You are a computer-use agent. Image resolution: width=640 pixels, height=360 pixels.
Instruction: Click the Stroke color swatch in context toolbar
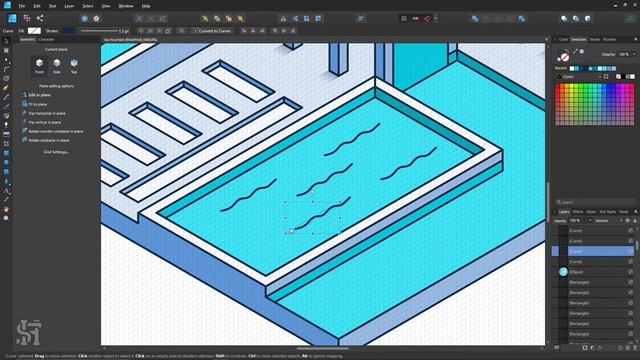click(68, 31)
